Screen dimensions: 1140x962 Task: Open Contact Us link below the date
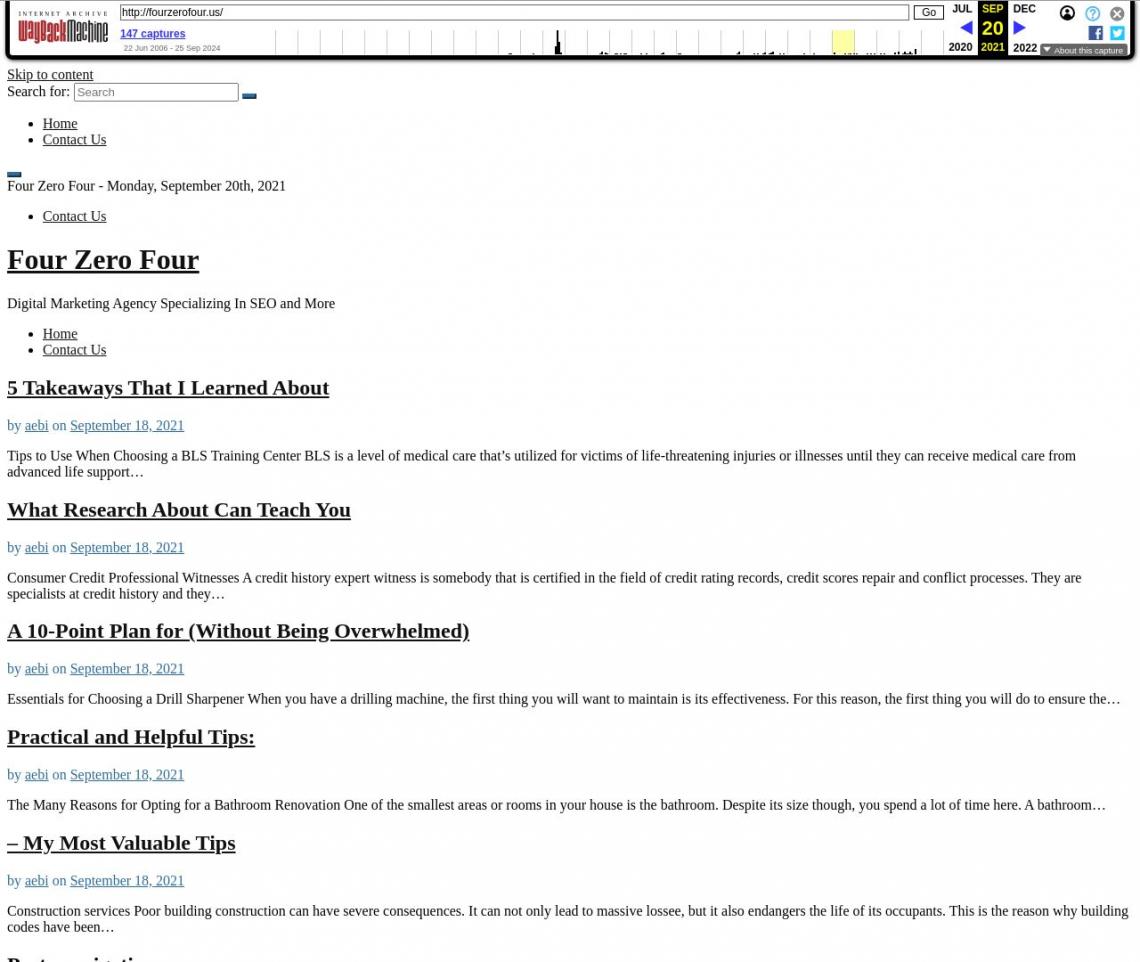(x=74, y=216)
